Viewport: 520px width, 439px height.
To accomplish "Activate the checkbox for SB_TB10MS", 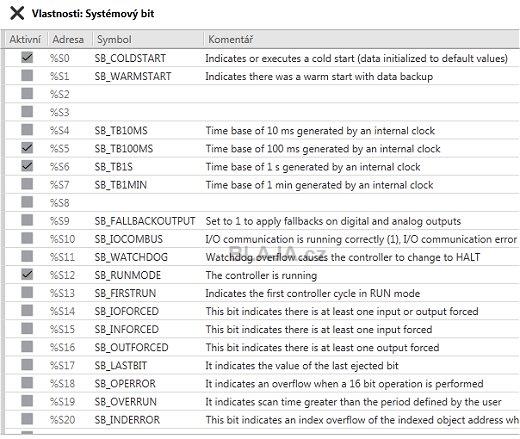I will coord(27,129).
